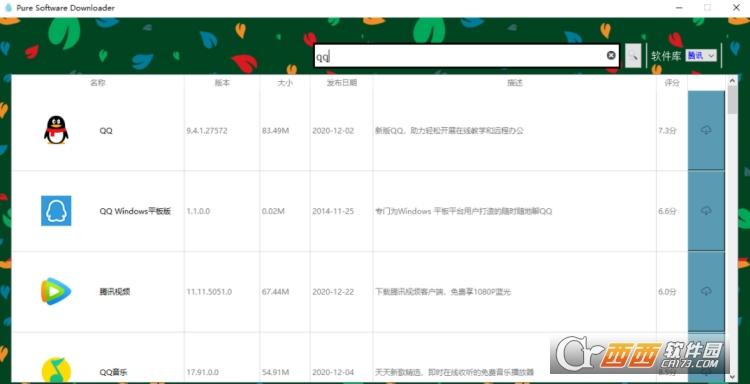The width and height of the screenshot is (750, 384).
Task: Click the Pure Software Downloader title icon
Action: click(8, 8)
